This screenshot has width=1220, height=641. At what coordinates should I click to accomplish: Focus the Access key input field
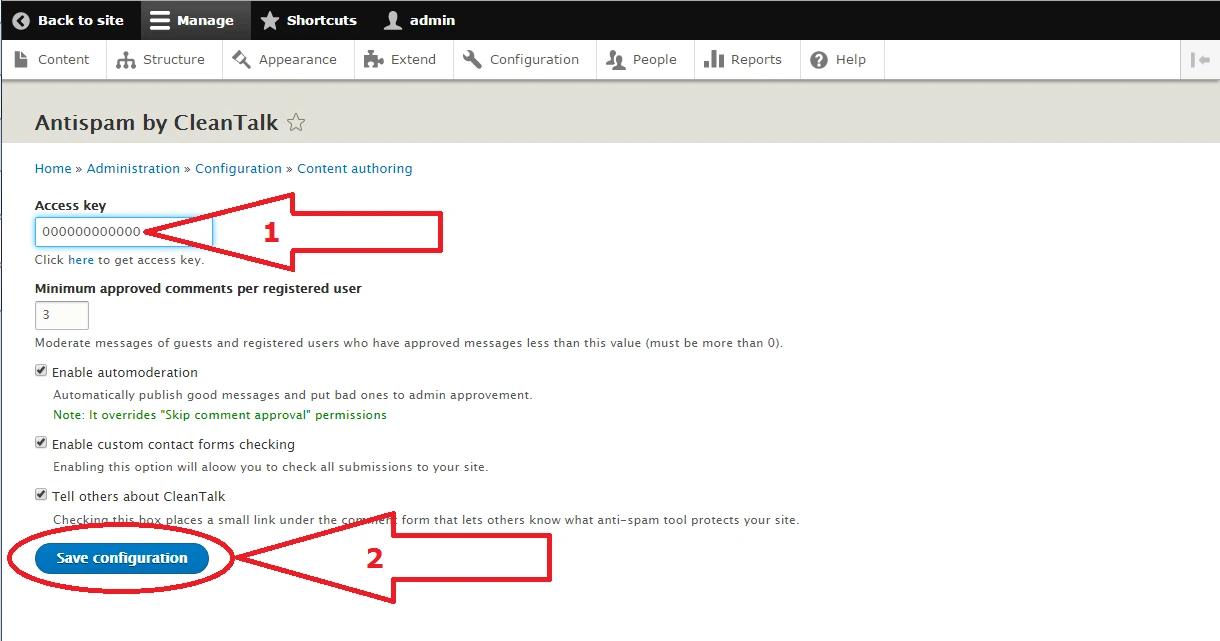[x=124, y=232]
